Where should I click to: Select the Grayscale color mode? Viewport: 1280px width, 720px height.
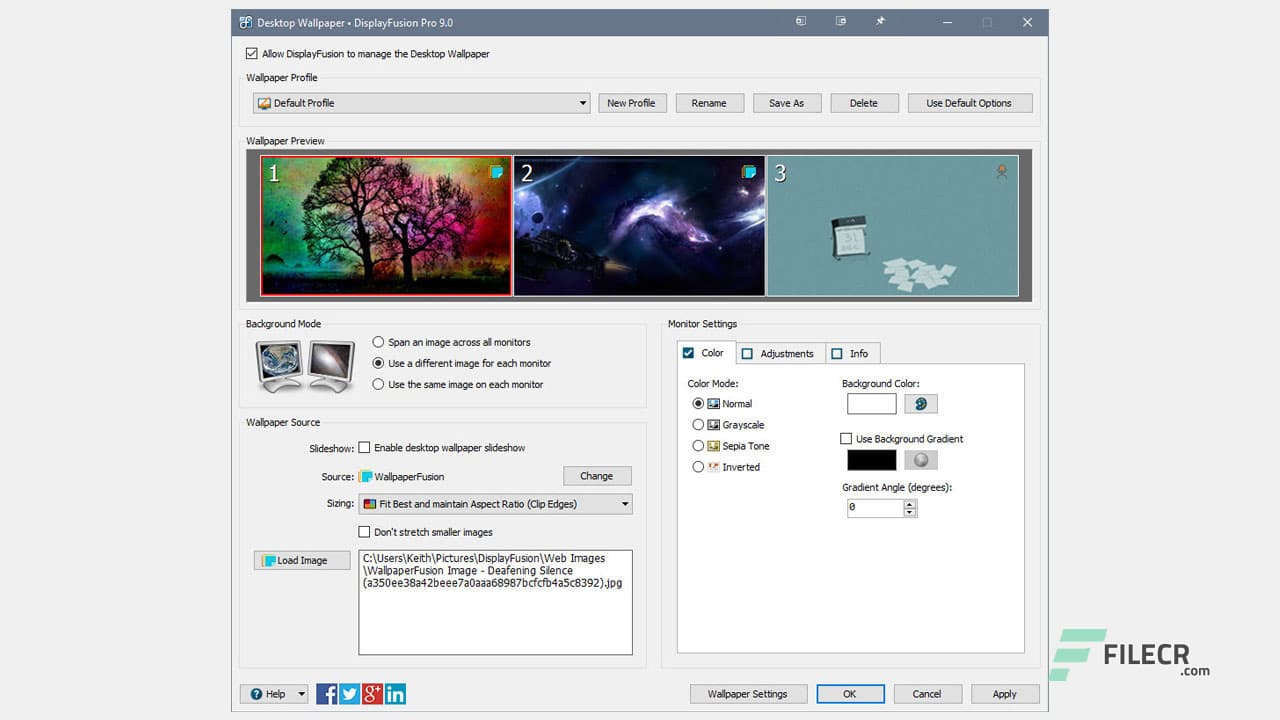(x=698, y=424)
